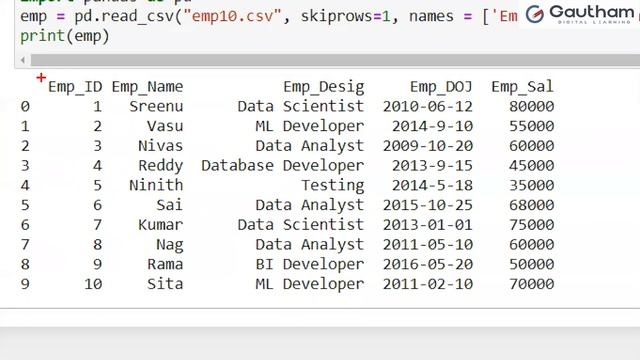
Task: Click Sreenu's Data Scientist designation
Action: [x=301, y=106]
